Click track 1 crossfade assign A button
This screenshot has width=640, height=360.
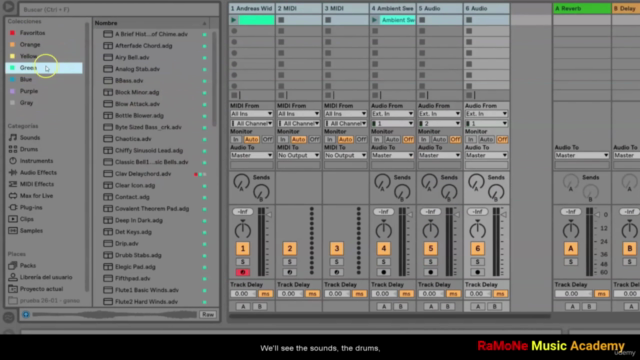pyautogui.click(x=243, y=307)
